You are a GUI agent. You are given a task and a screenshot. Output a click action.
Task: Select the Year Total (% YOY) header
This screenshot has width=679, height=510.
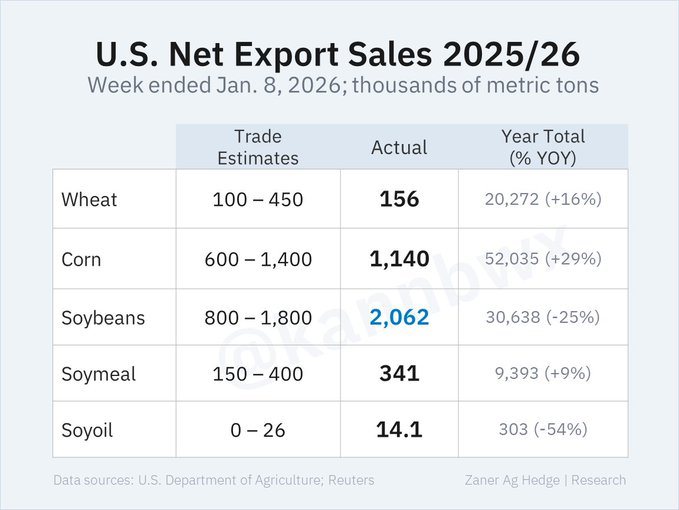pos(543,147)
